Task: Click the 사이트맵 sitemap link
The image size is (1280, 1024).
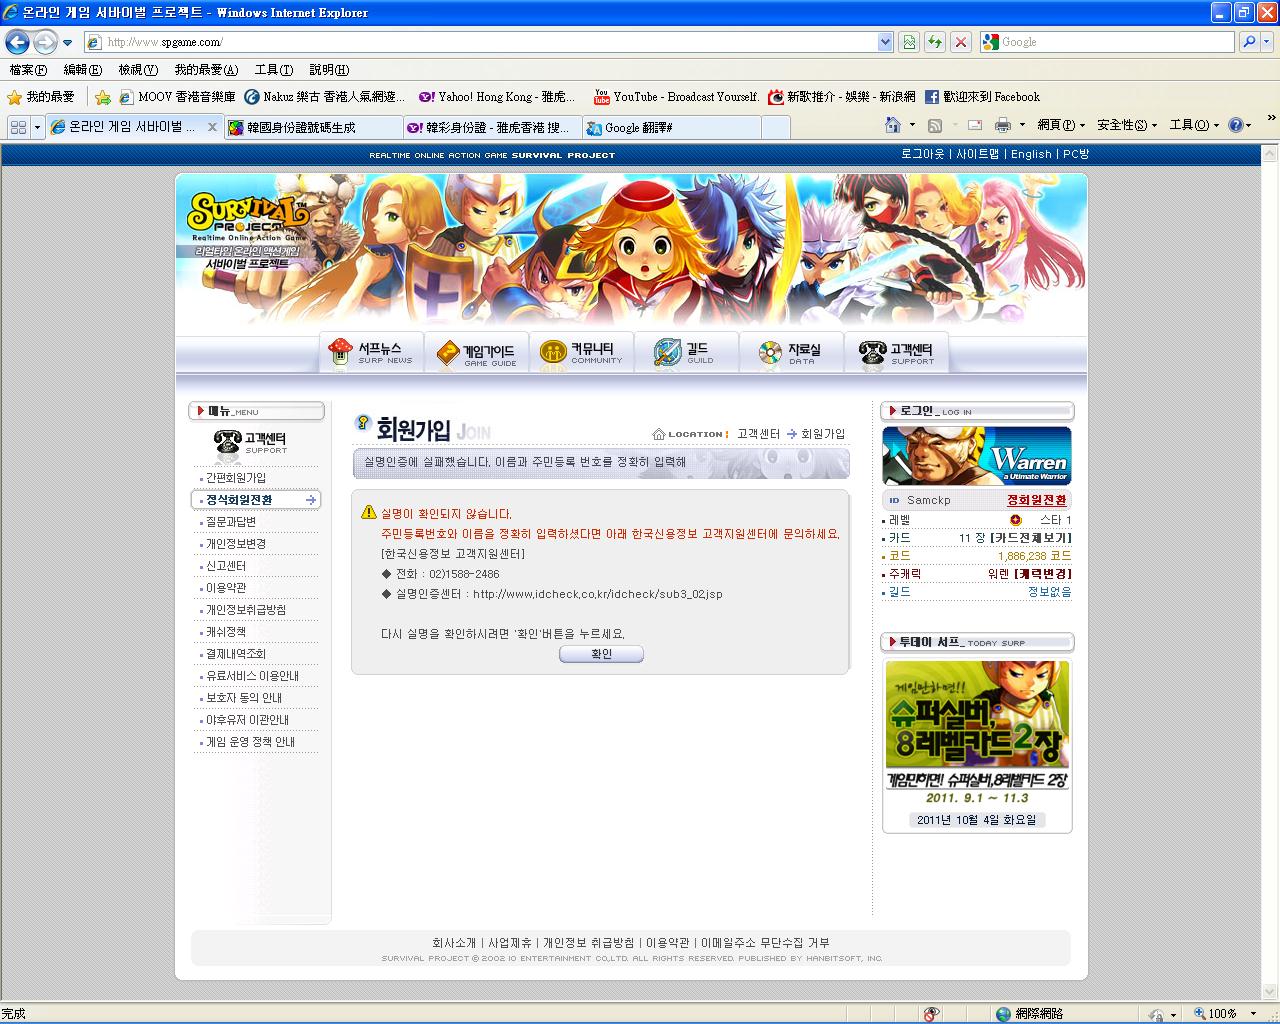Action: point(978,154)
